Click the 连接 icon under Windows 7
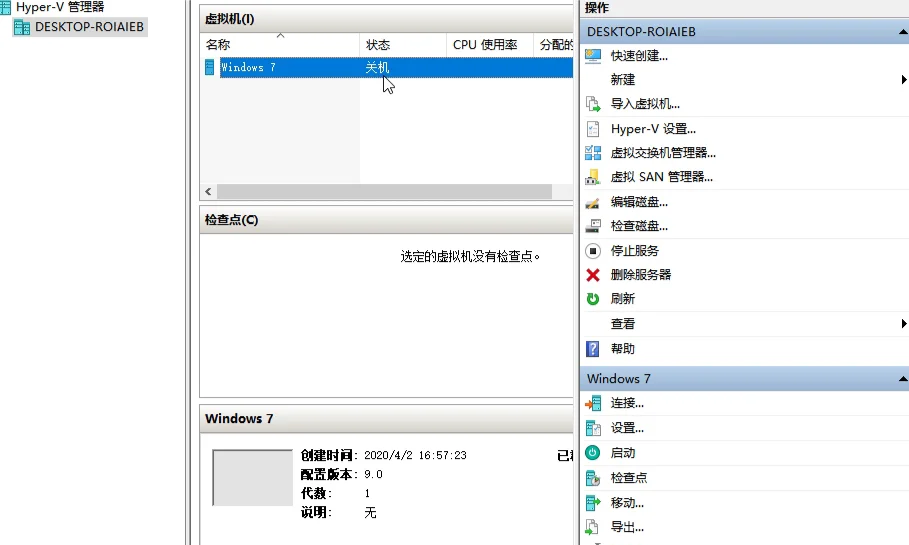The width and height of the screenshot is (909, 545). [x=592, y=404]
